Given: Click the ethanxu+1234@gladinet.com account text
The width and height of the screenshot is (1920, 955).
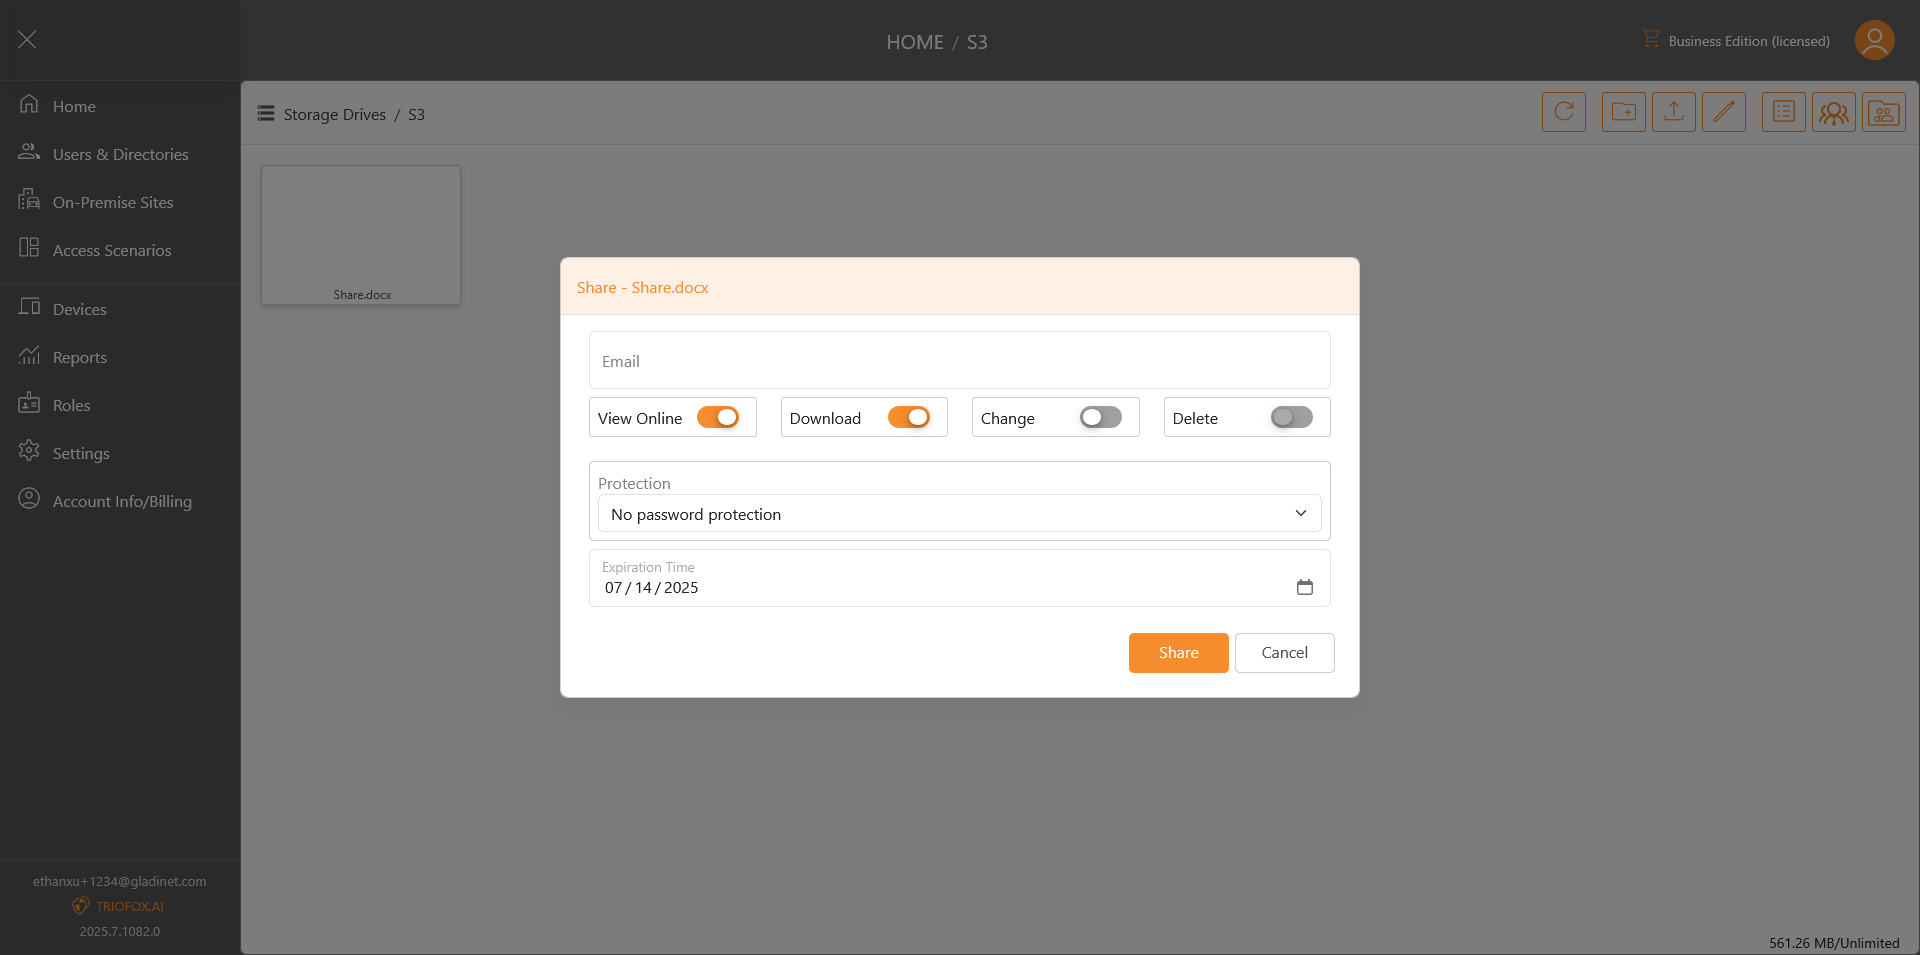Looking at the screenshot, I should (120, 881).
